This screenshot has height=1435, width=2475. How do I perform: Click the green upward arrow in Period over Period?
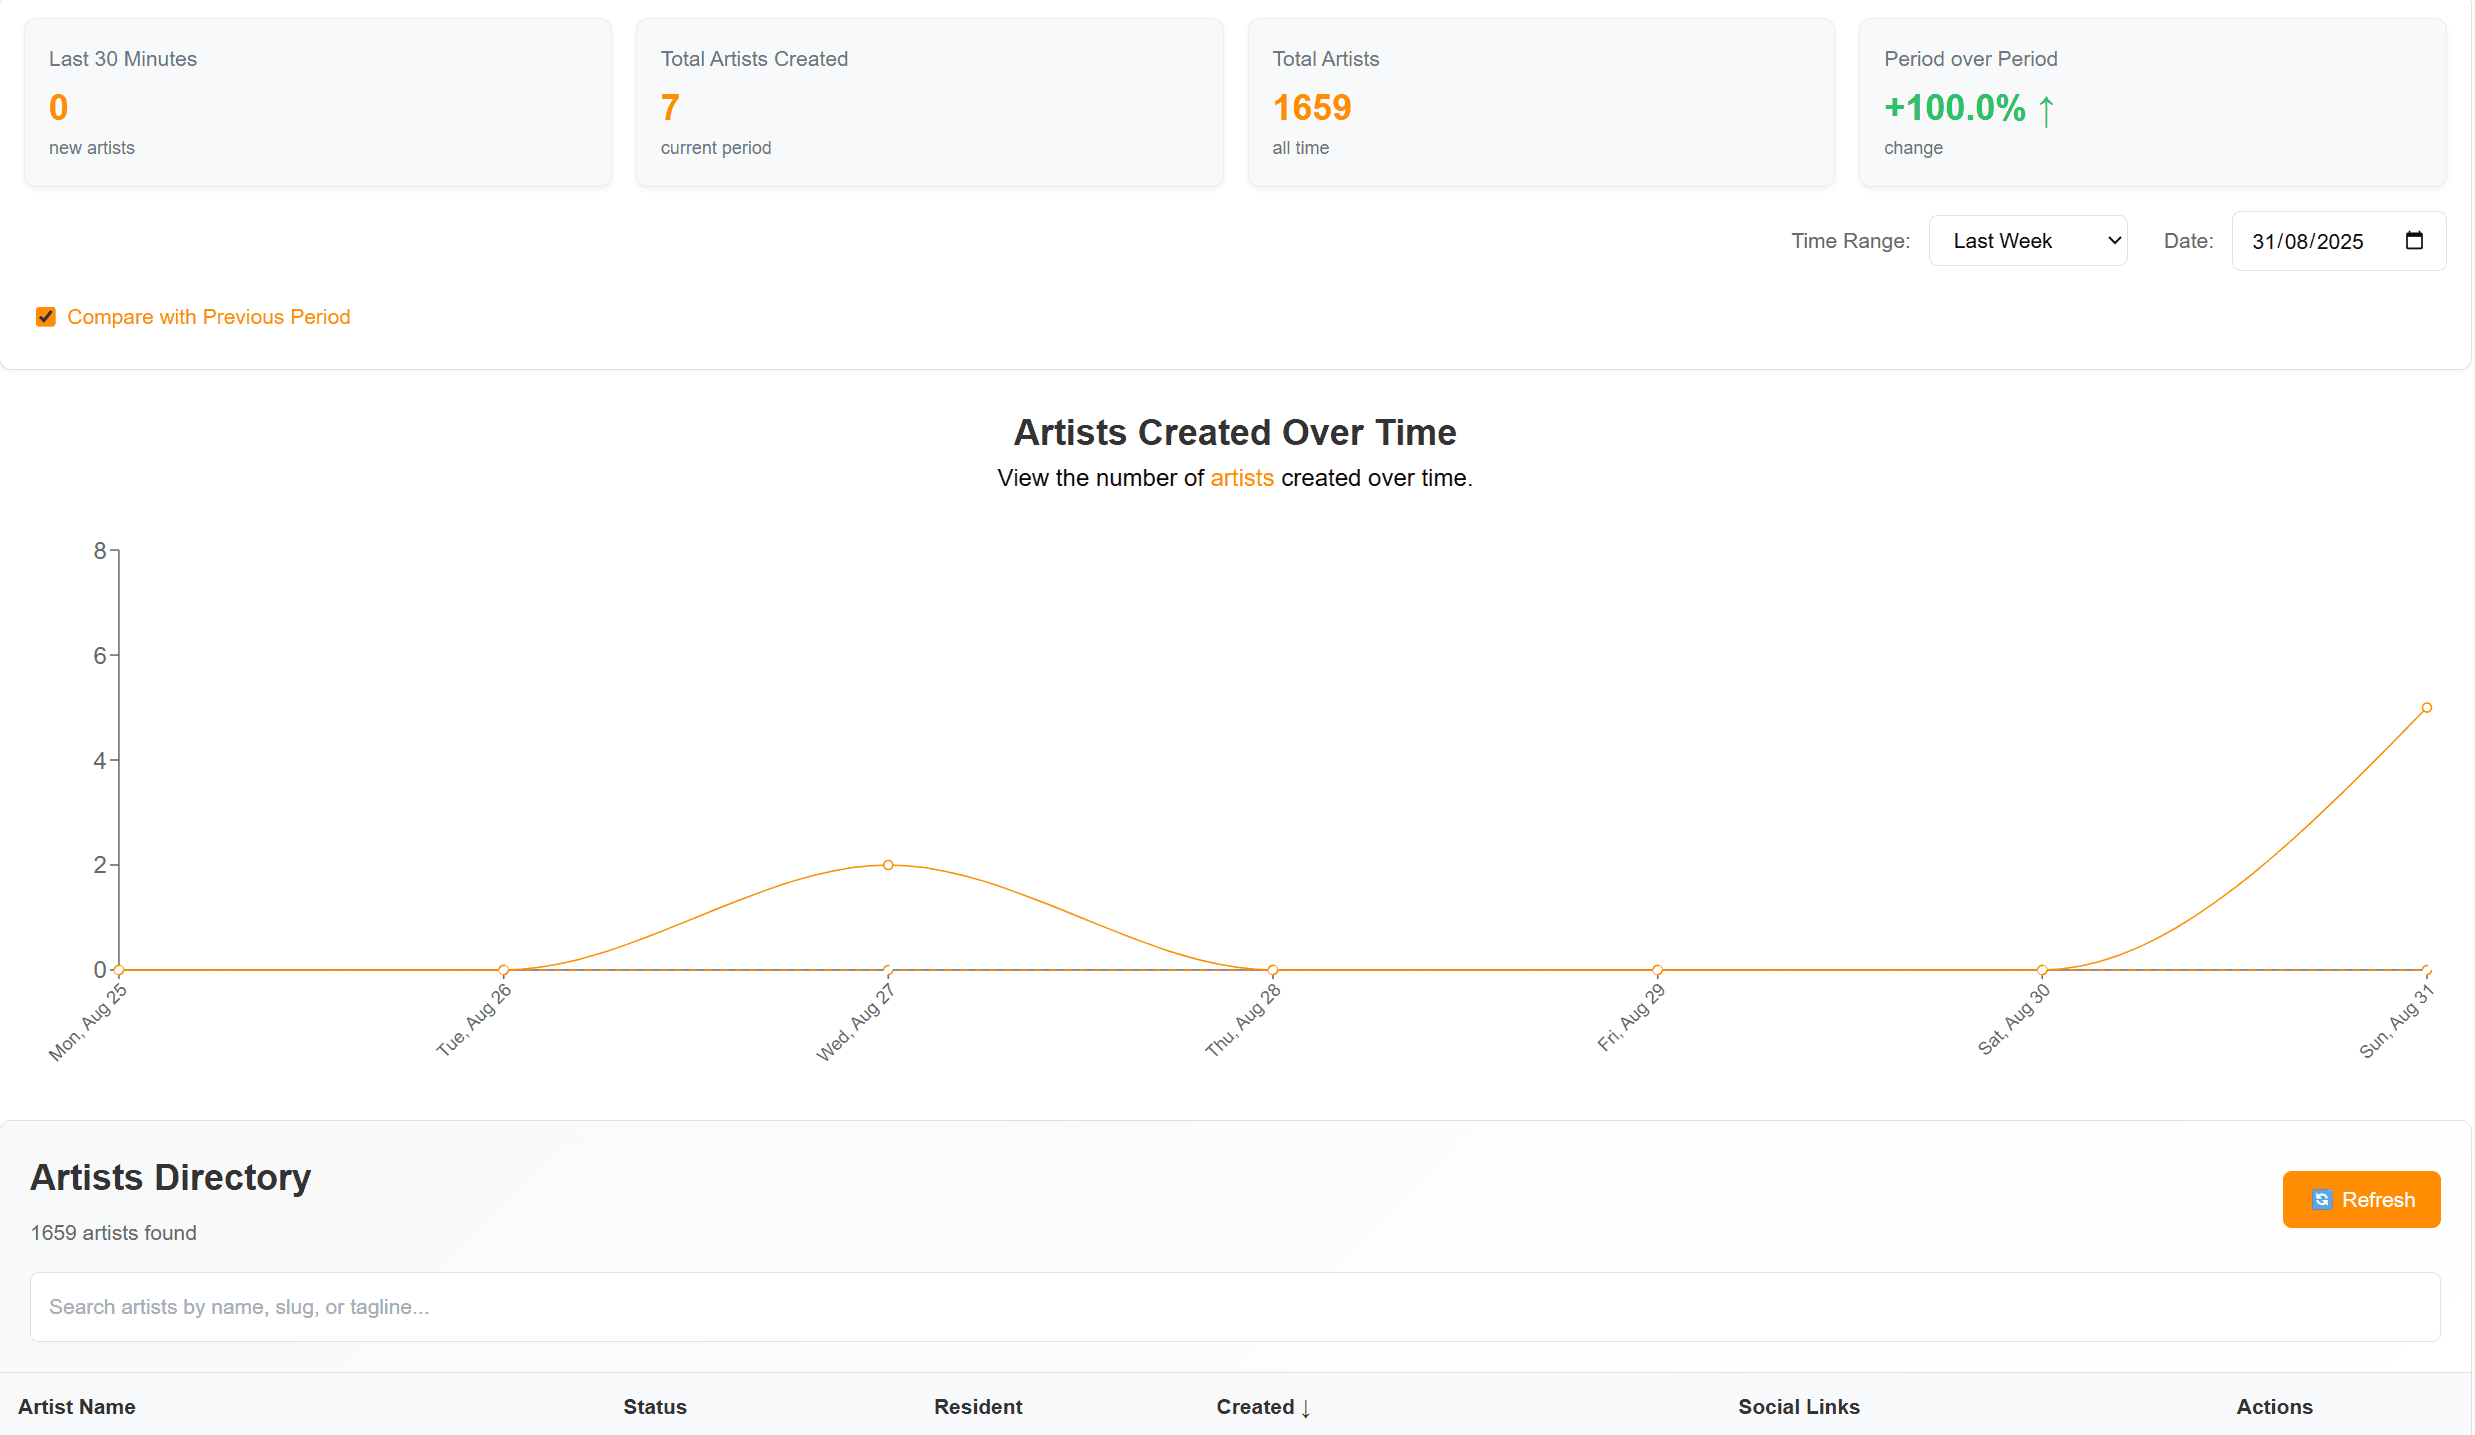point(2048,110)
